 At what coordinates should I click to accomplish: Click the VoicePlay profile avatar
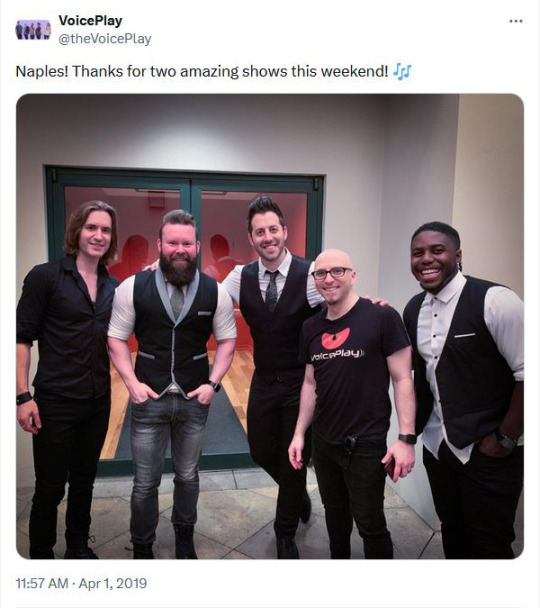pos(33,30)
